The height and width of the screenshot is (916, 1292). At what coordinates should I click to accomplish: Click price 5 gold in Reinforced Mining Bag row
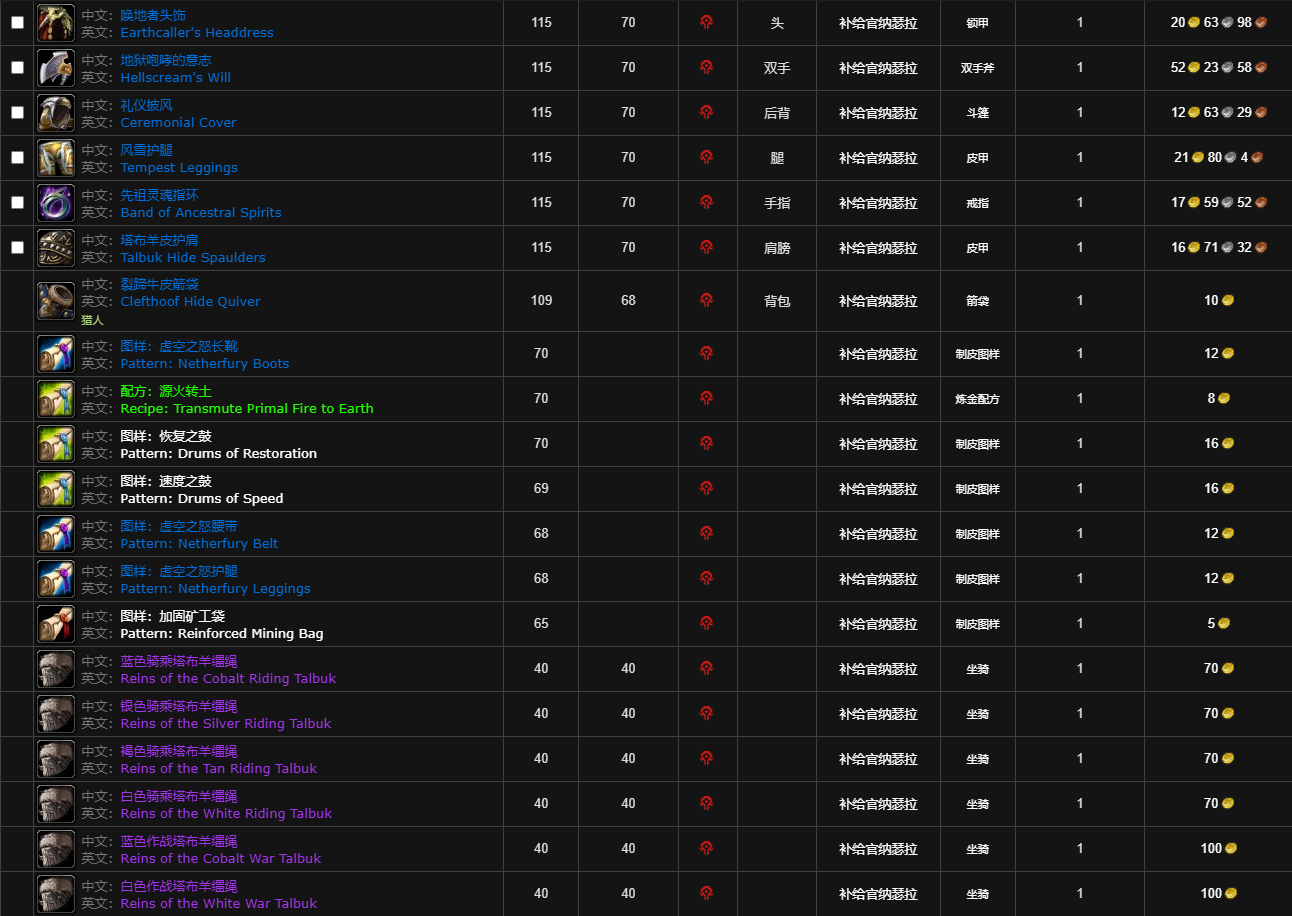pyautogui.click(x=1219, y=623)
